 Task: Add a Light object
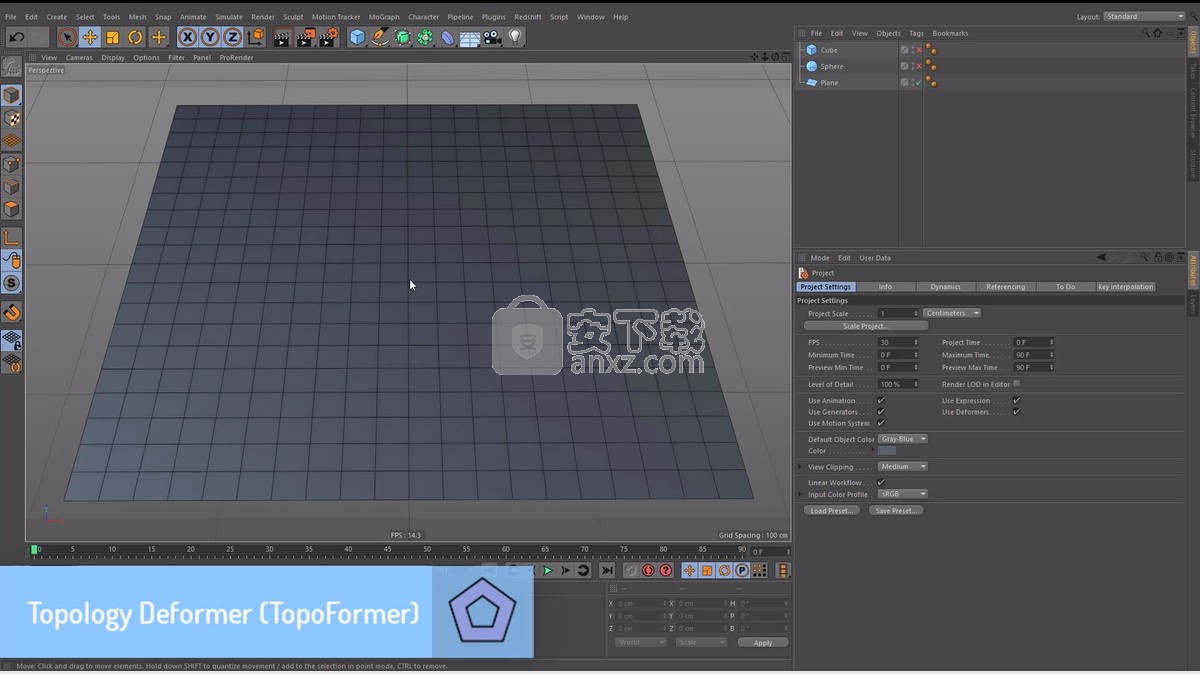515,37
